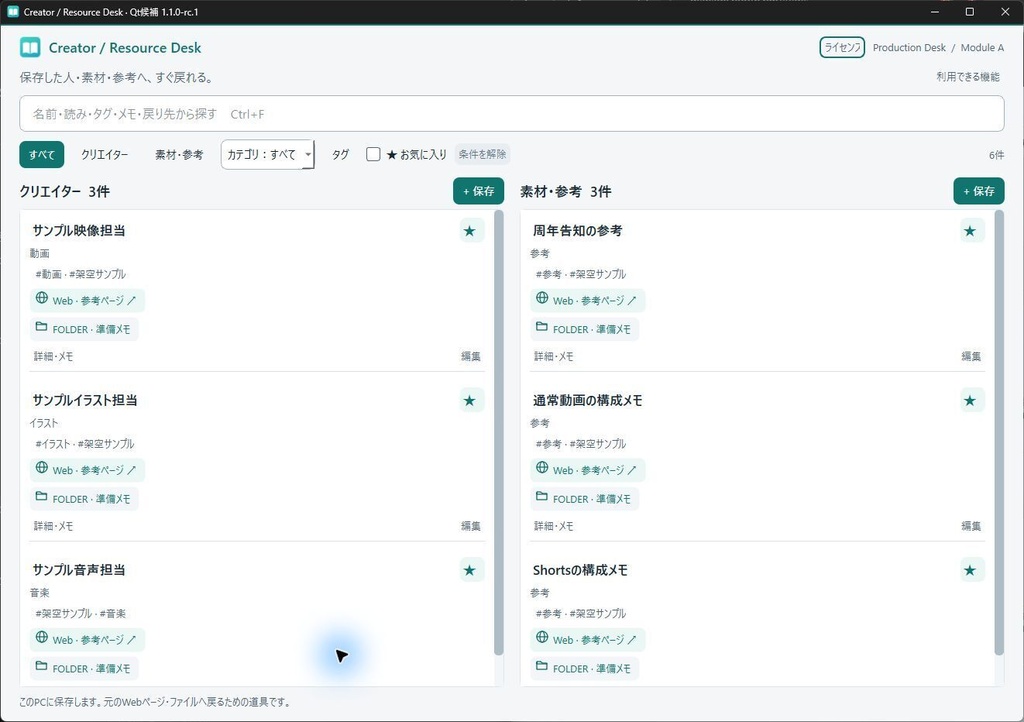This screenshot has height=722, width=1024.
Task: Minimize the Resource Desk window
Action: [935, 12]
